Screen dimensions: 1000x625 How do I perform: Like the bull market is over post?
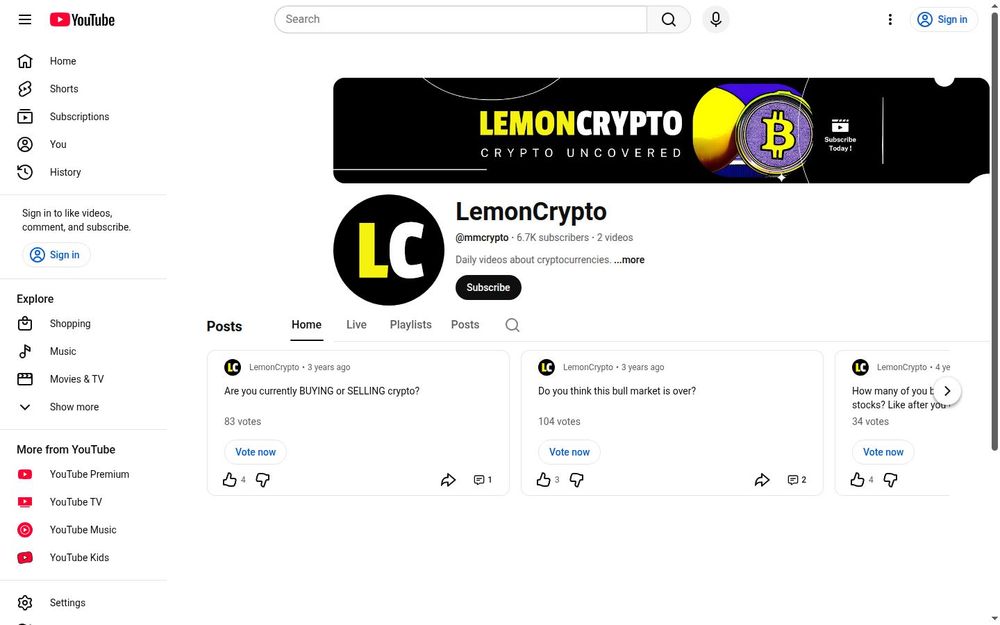click(543, 480)
